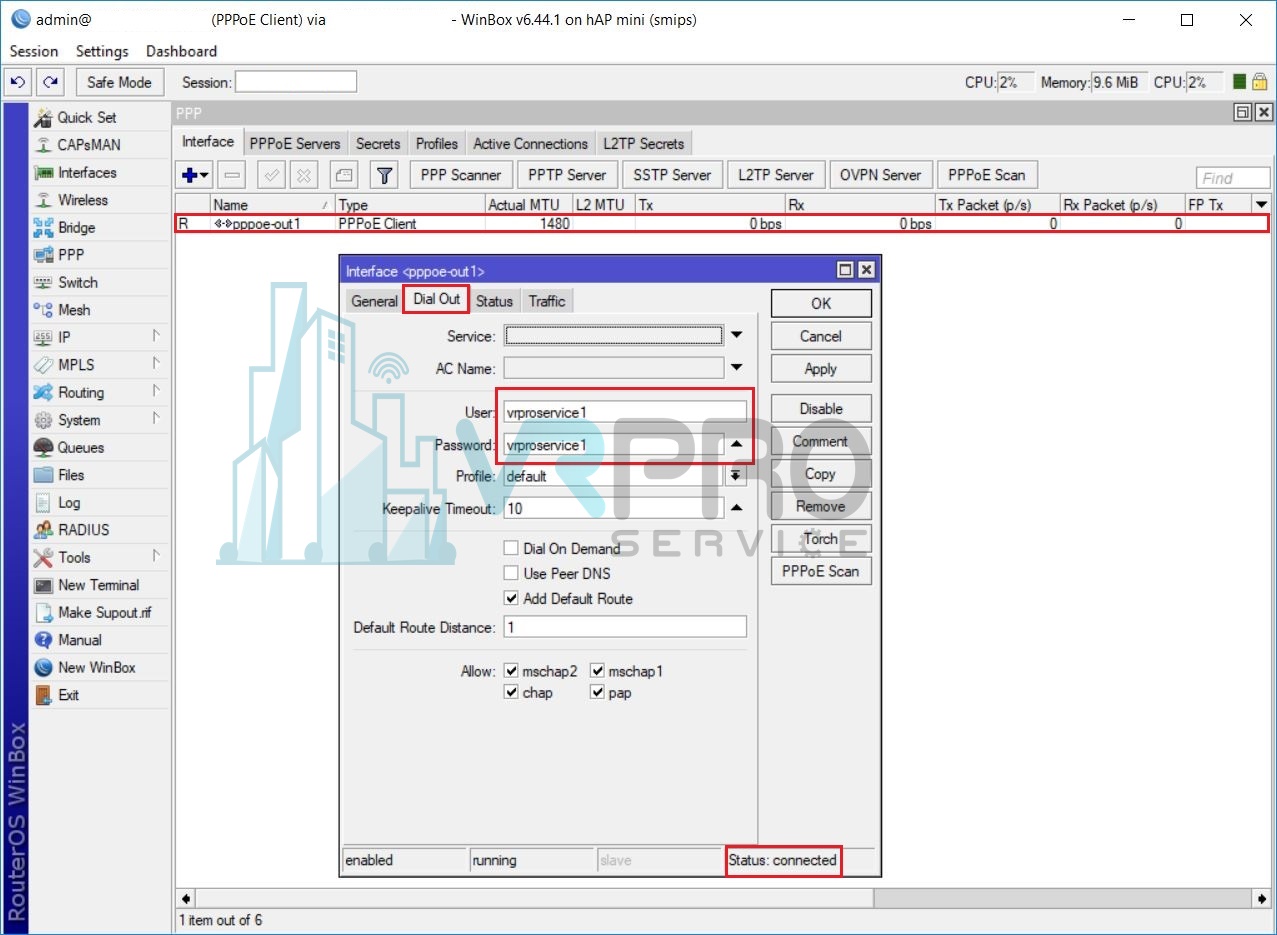Viewport: 1277px width, 935px height.
Task: Open New WinBox from sidebar
Action: tap(97, 668)
